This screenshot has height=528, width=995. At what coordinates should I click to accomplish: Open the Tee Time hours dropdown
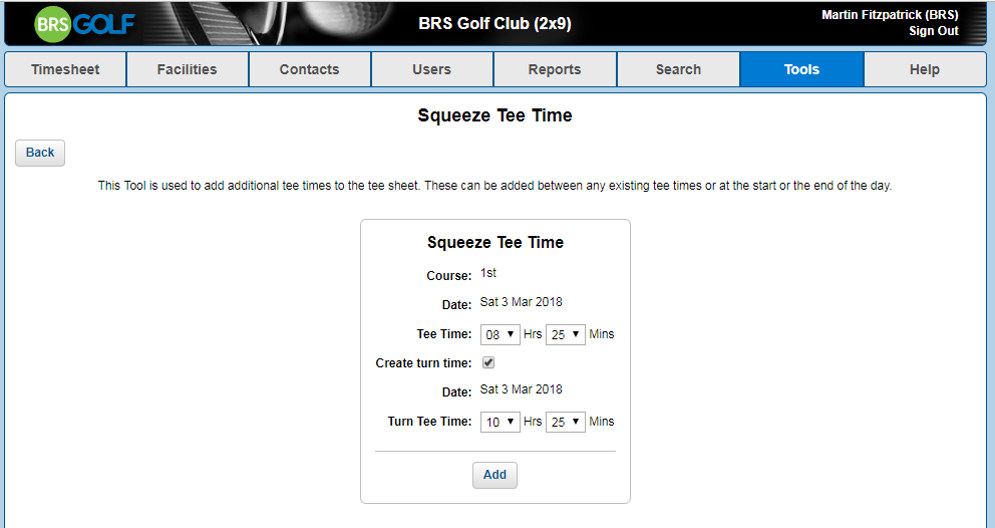[500, 334]
